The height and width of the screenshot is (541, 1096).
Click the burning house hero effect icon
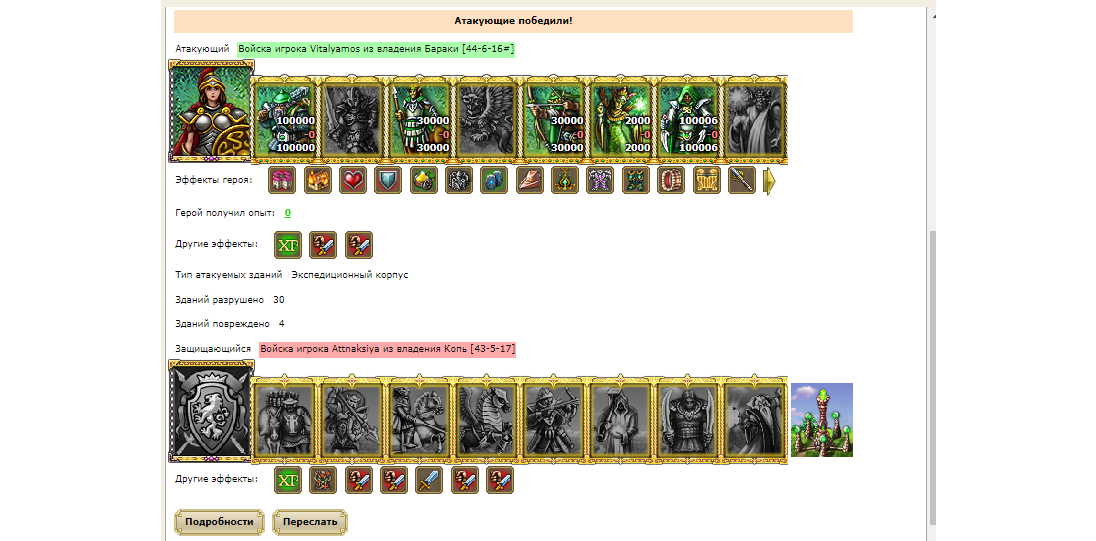coord(317,180)
